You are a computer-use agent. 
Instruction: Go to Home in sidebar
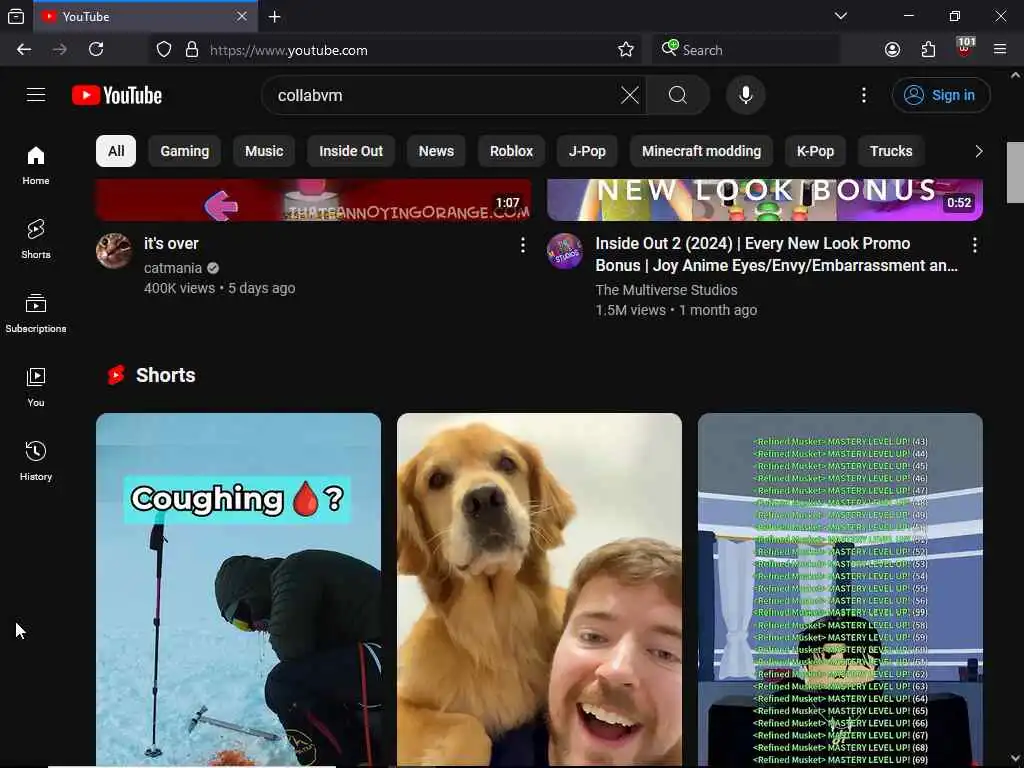pyautogui.click(x=36, y=165)
